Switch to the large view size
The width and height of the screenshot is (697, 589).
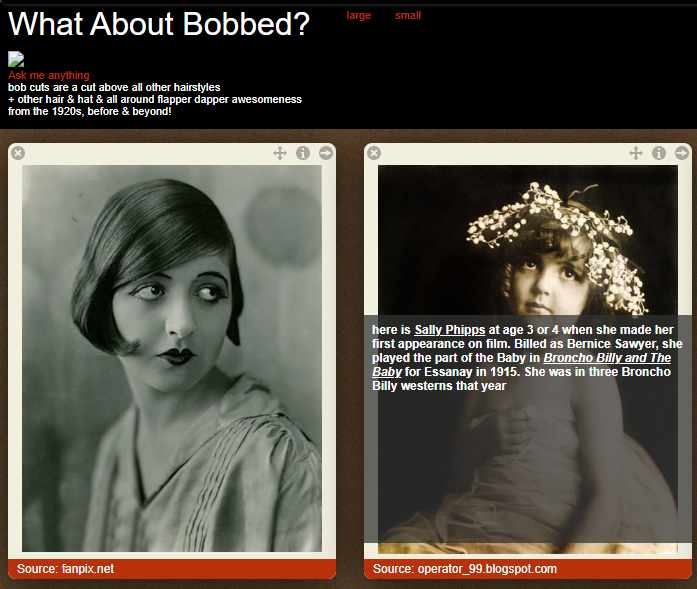coord(358,15)
